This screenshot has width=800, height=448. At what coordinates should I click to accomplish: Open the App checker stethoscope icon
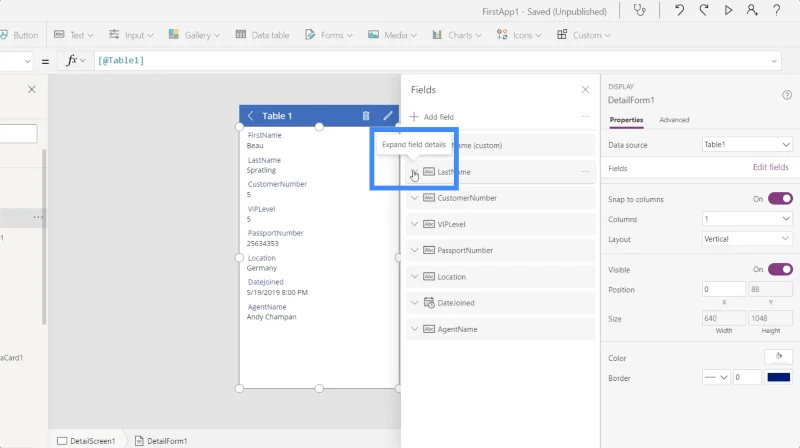[x=639, y=10]
